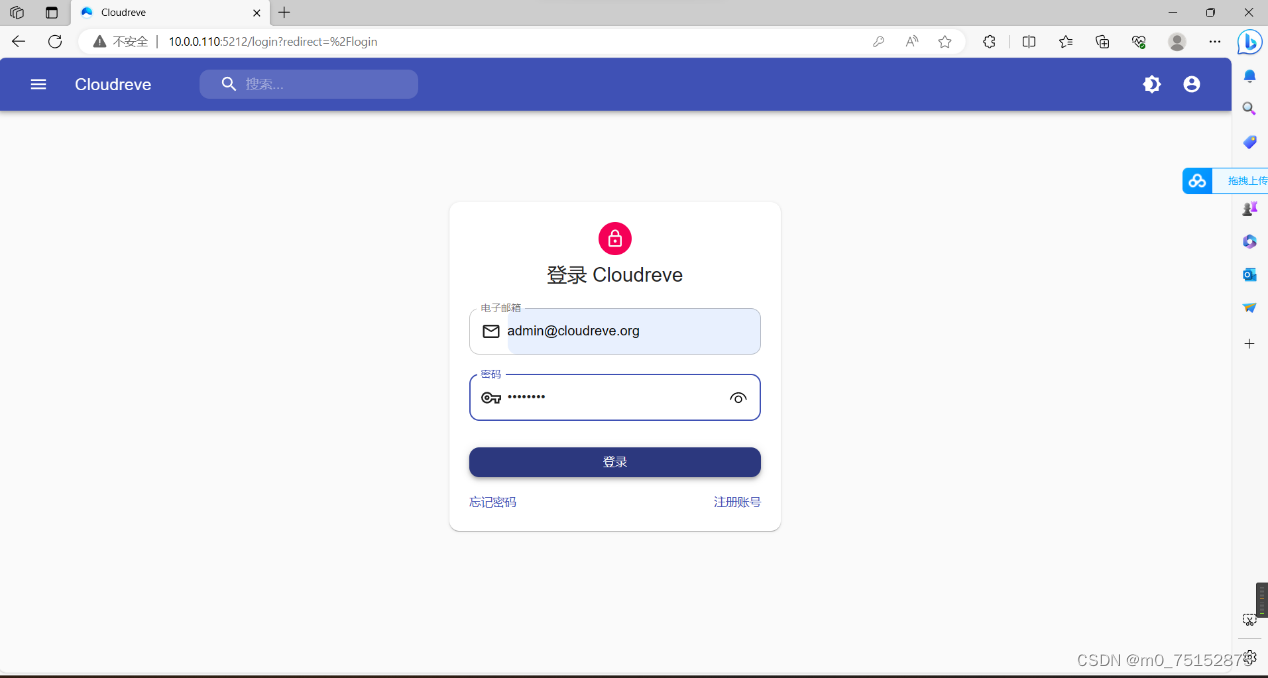Select the Cloudreve browser tab
The image size is (1268, 678).
[x=170, y=13]
